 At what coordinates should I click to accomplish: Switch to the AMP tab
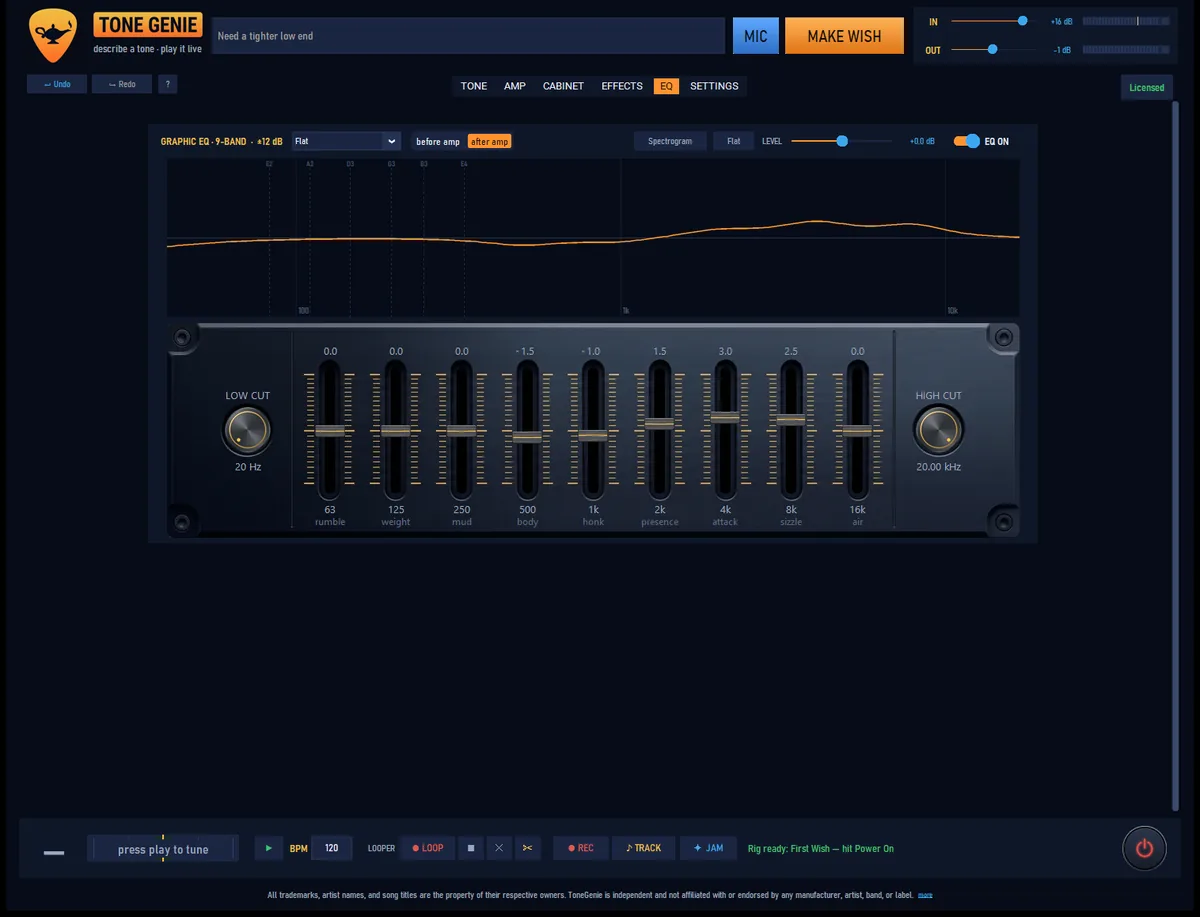pyautogui.click(x=515, y=86)
